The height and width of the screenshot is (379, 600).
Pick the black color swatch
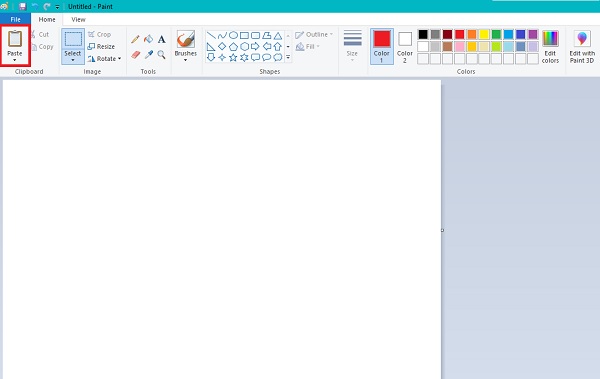(423, 34)
